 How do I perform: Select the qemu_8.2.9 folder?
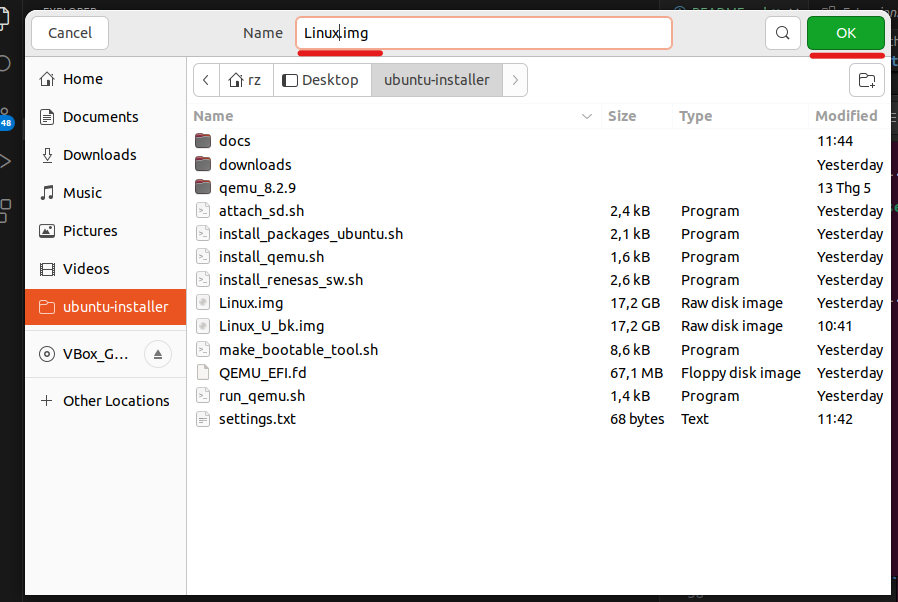(x=257, y=187)
